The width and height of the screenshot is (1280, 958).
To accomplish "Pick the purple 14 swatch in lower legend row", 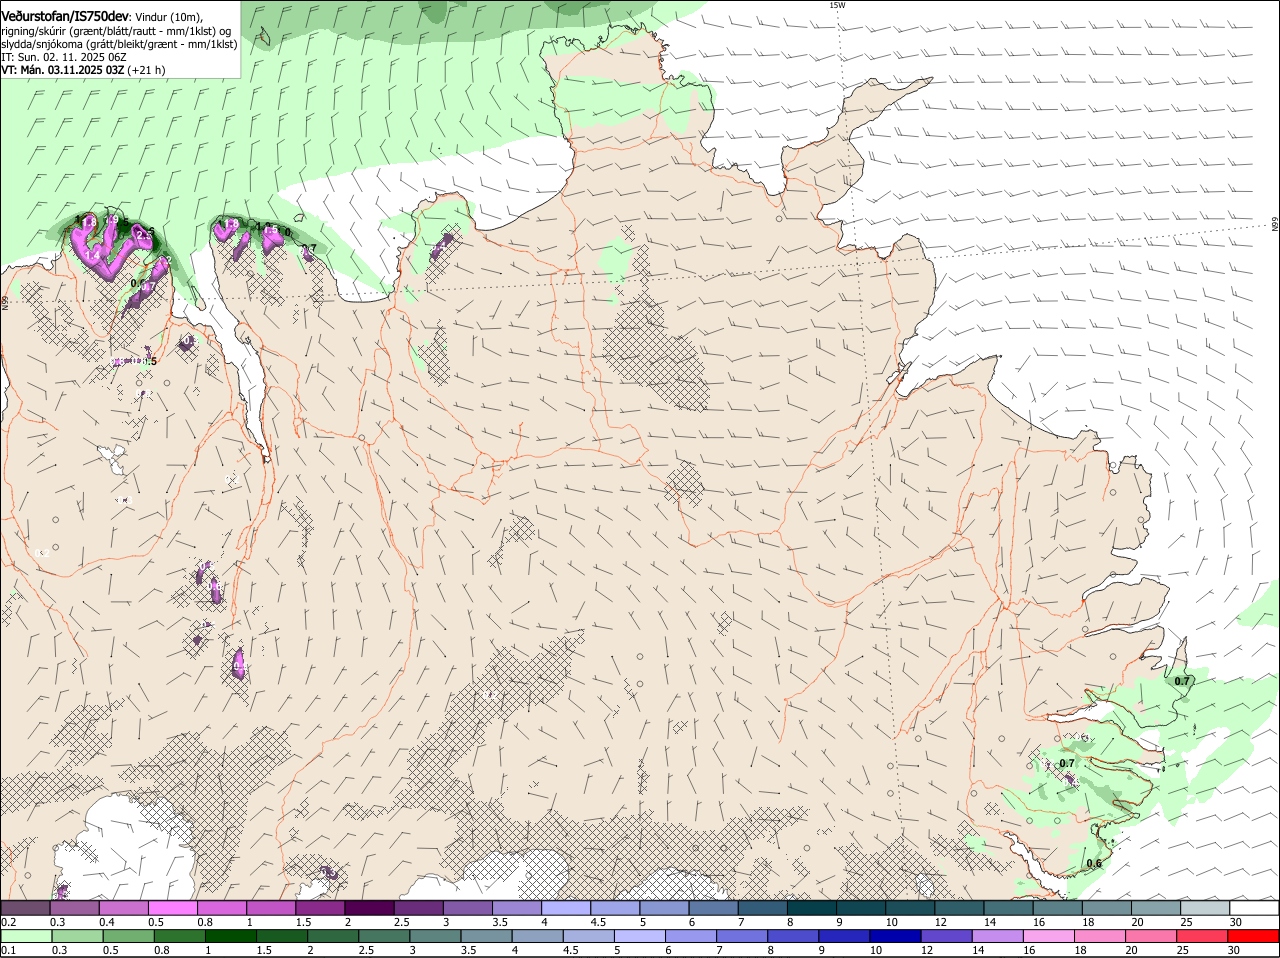I will coord(998,936).
